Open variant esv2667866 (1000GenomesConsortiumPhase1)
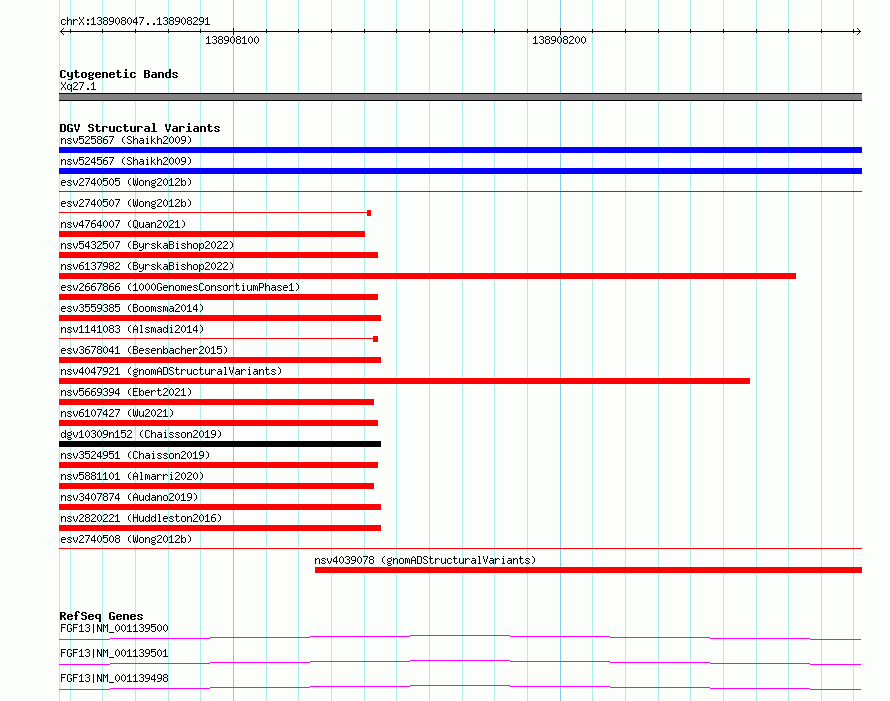This screenshot has height=701, width=890. 180,287
